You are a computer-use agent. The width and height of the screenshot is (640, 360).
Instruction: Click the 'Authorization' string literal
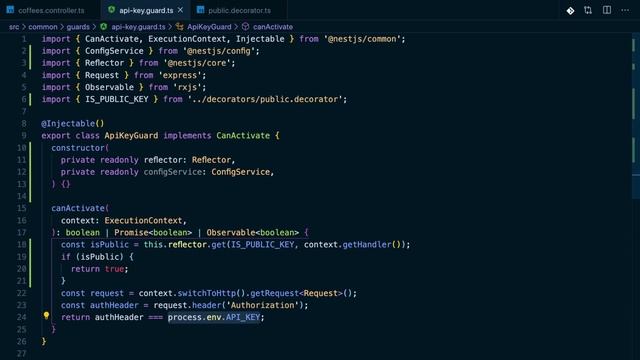262,305
